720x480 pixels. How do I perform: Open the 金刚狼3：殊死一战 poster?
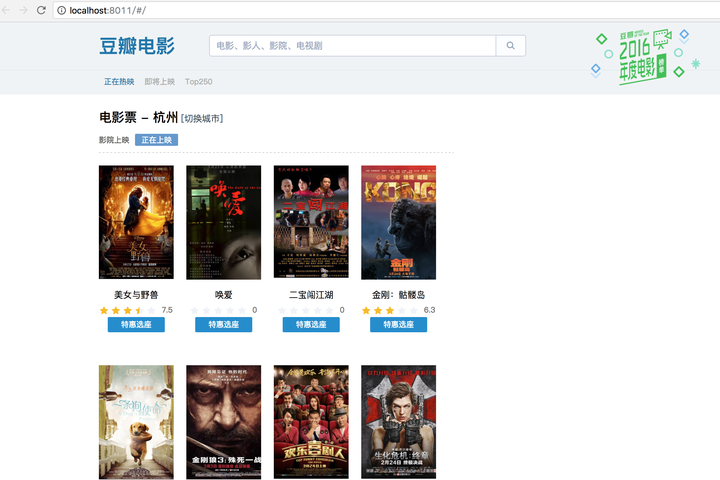224,422
